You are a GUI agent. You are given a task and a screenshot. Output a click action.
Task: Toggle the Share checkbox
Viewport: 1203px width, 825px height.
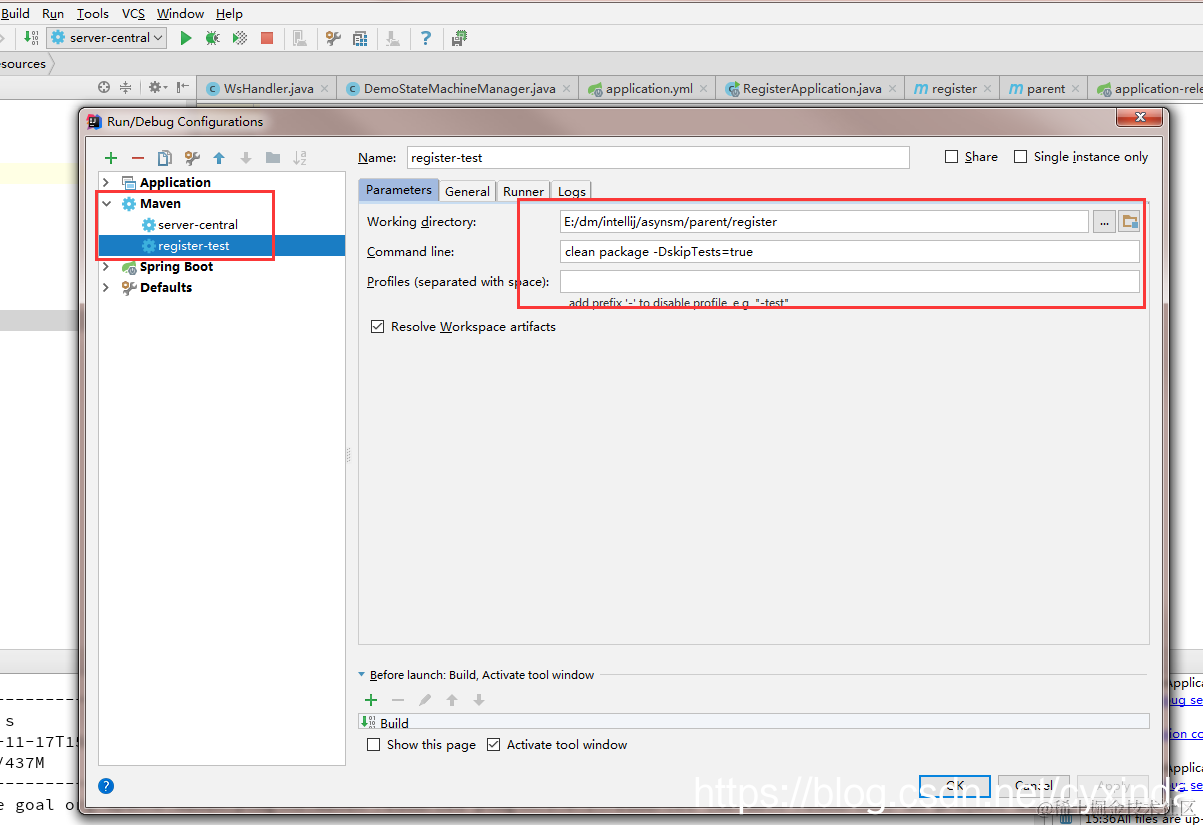(951, 157)
